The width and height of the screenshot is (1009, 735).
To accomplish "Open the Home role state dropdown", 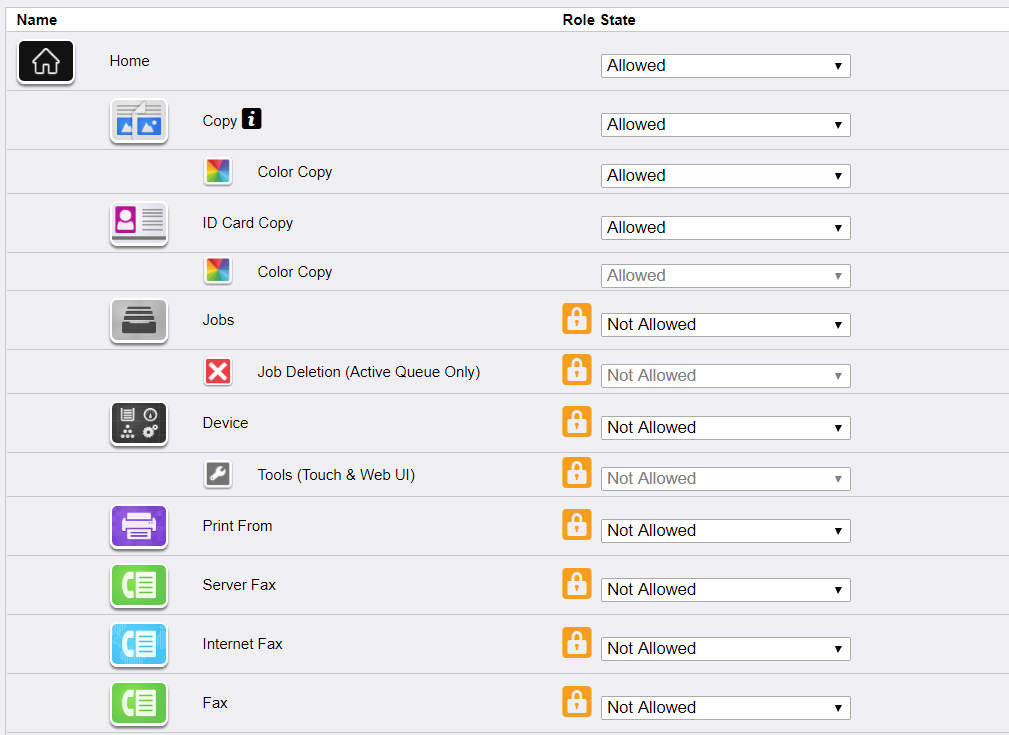I will 725,66.
